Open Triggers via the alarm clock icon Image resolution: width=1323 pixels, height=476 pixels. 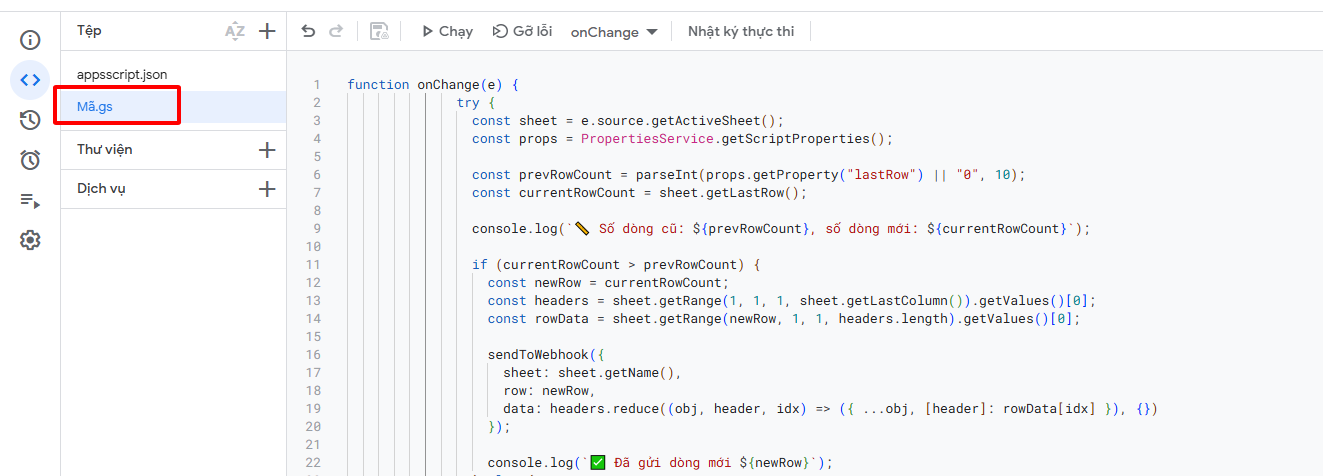tap(30, 160)
